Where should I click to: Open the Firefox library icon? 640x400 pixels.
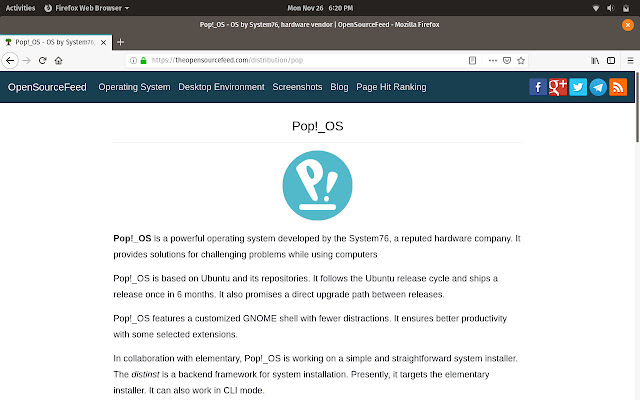point(595,60)
